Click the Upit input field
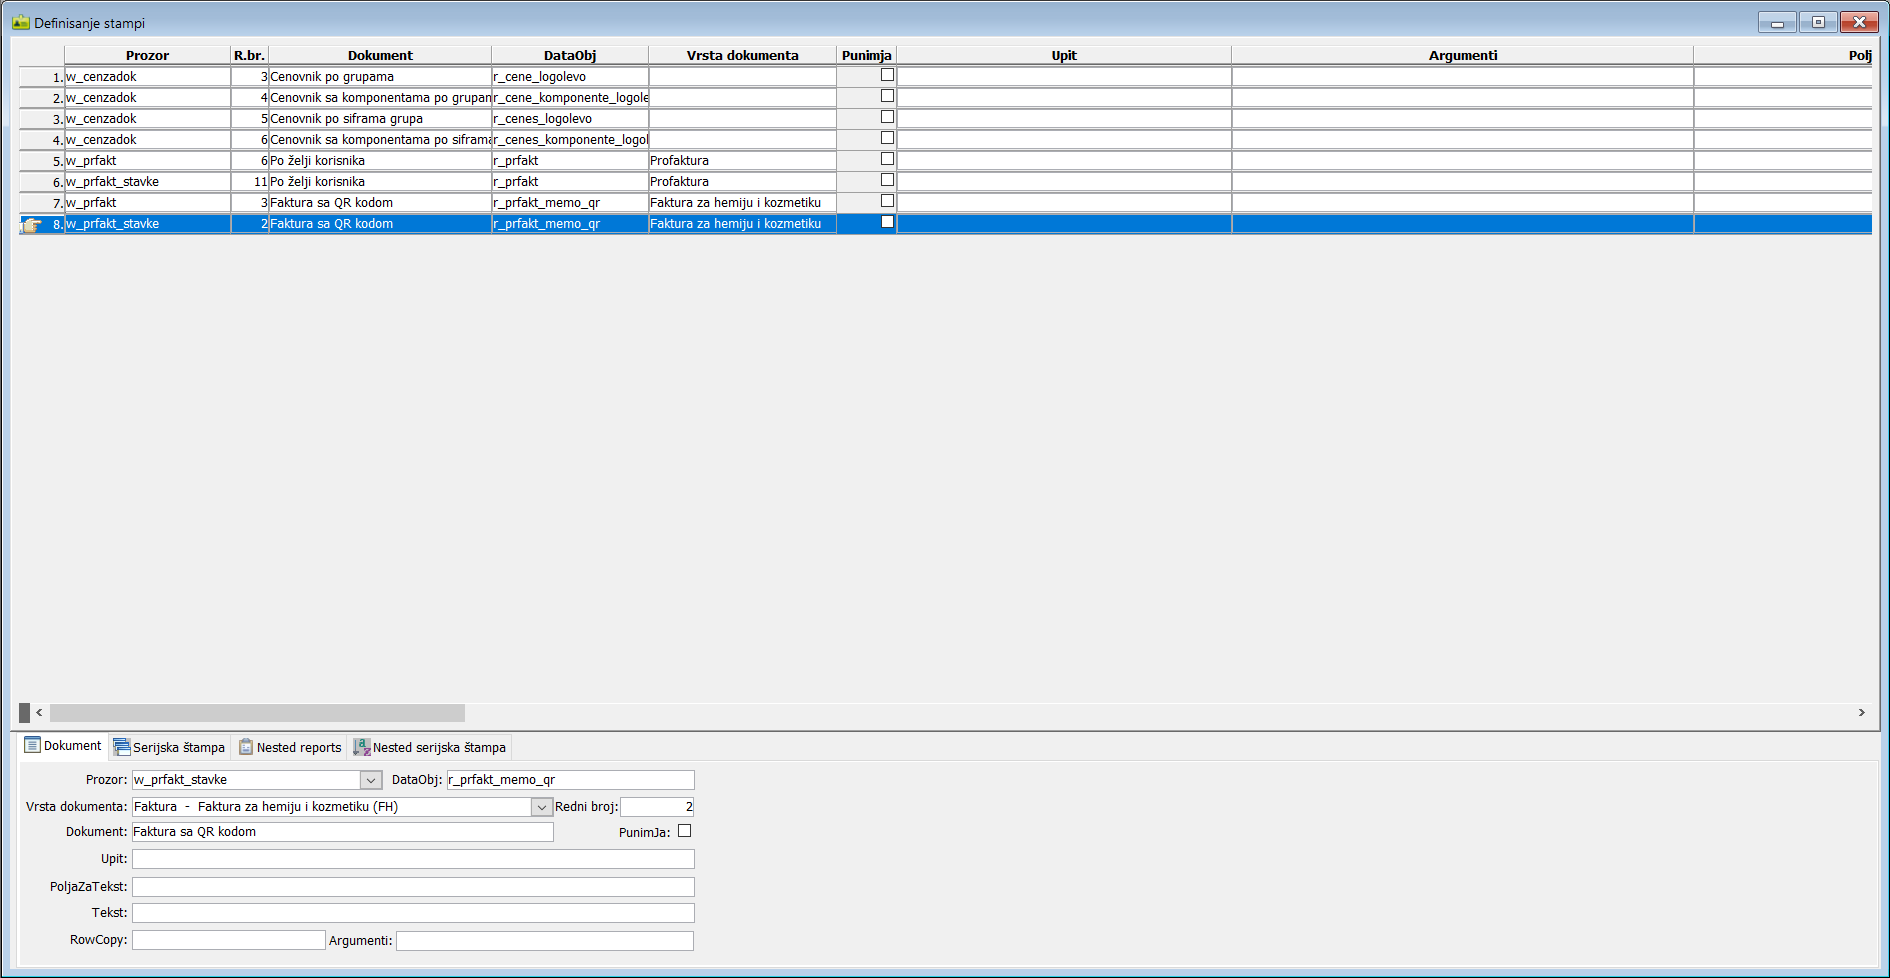1890x978 pixels. tap(413, 859)
